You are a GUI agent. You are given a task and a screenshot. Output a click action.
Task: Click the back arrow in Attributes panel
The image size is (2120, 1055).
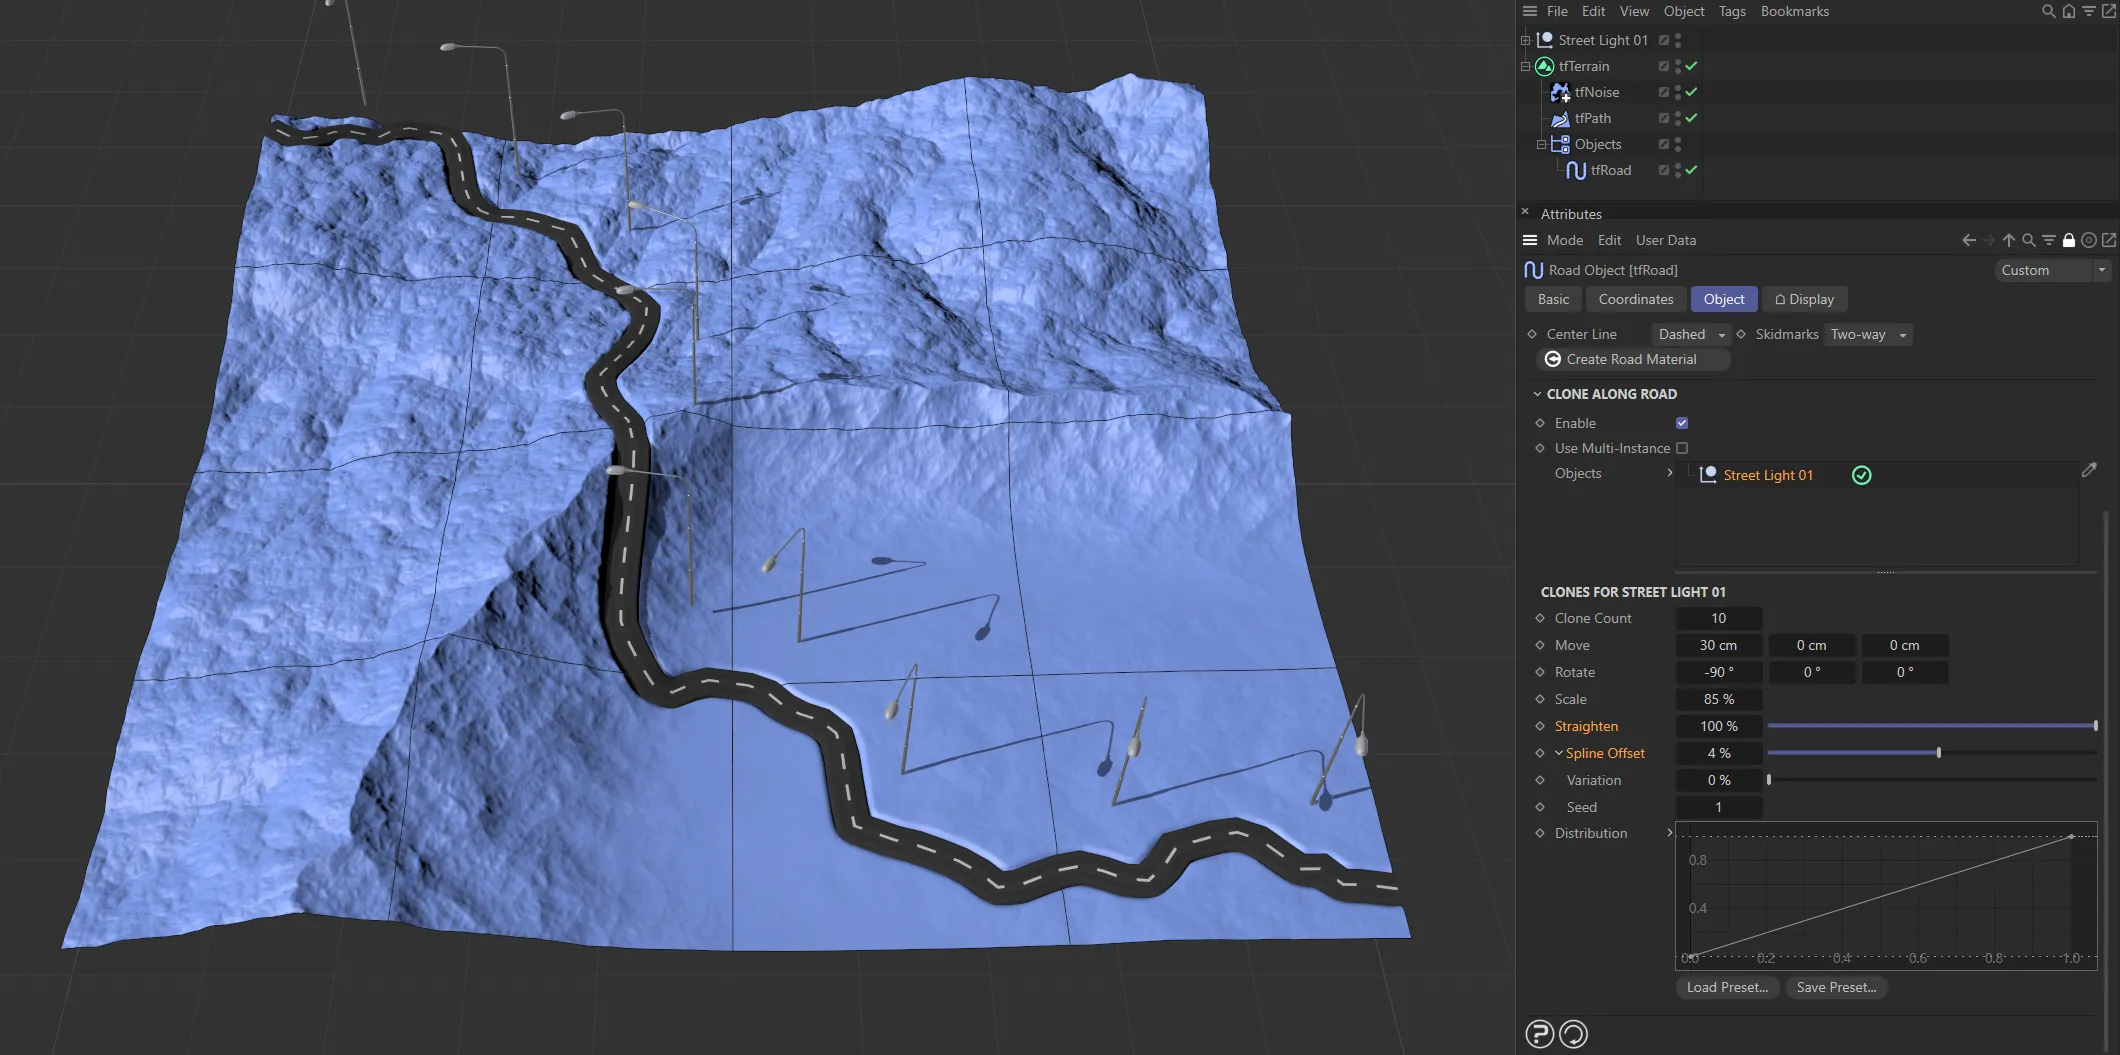[1967, 240]
